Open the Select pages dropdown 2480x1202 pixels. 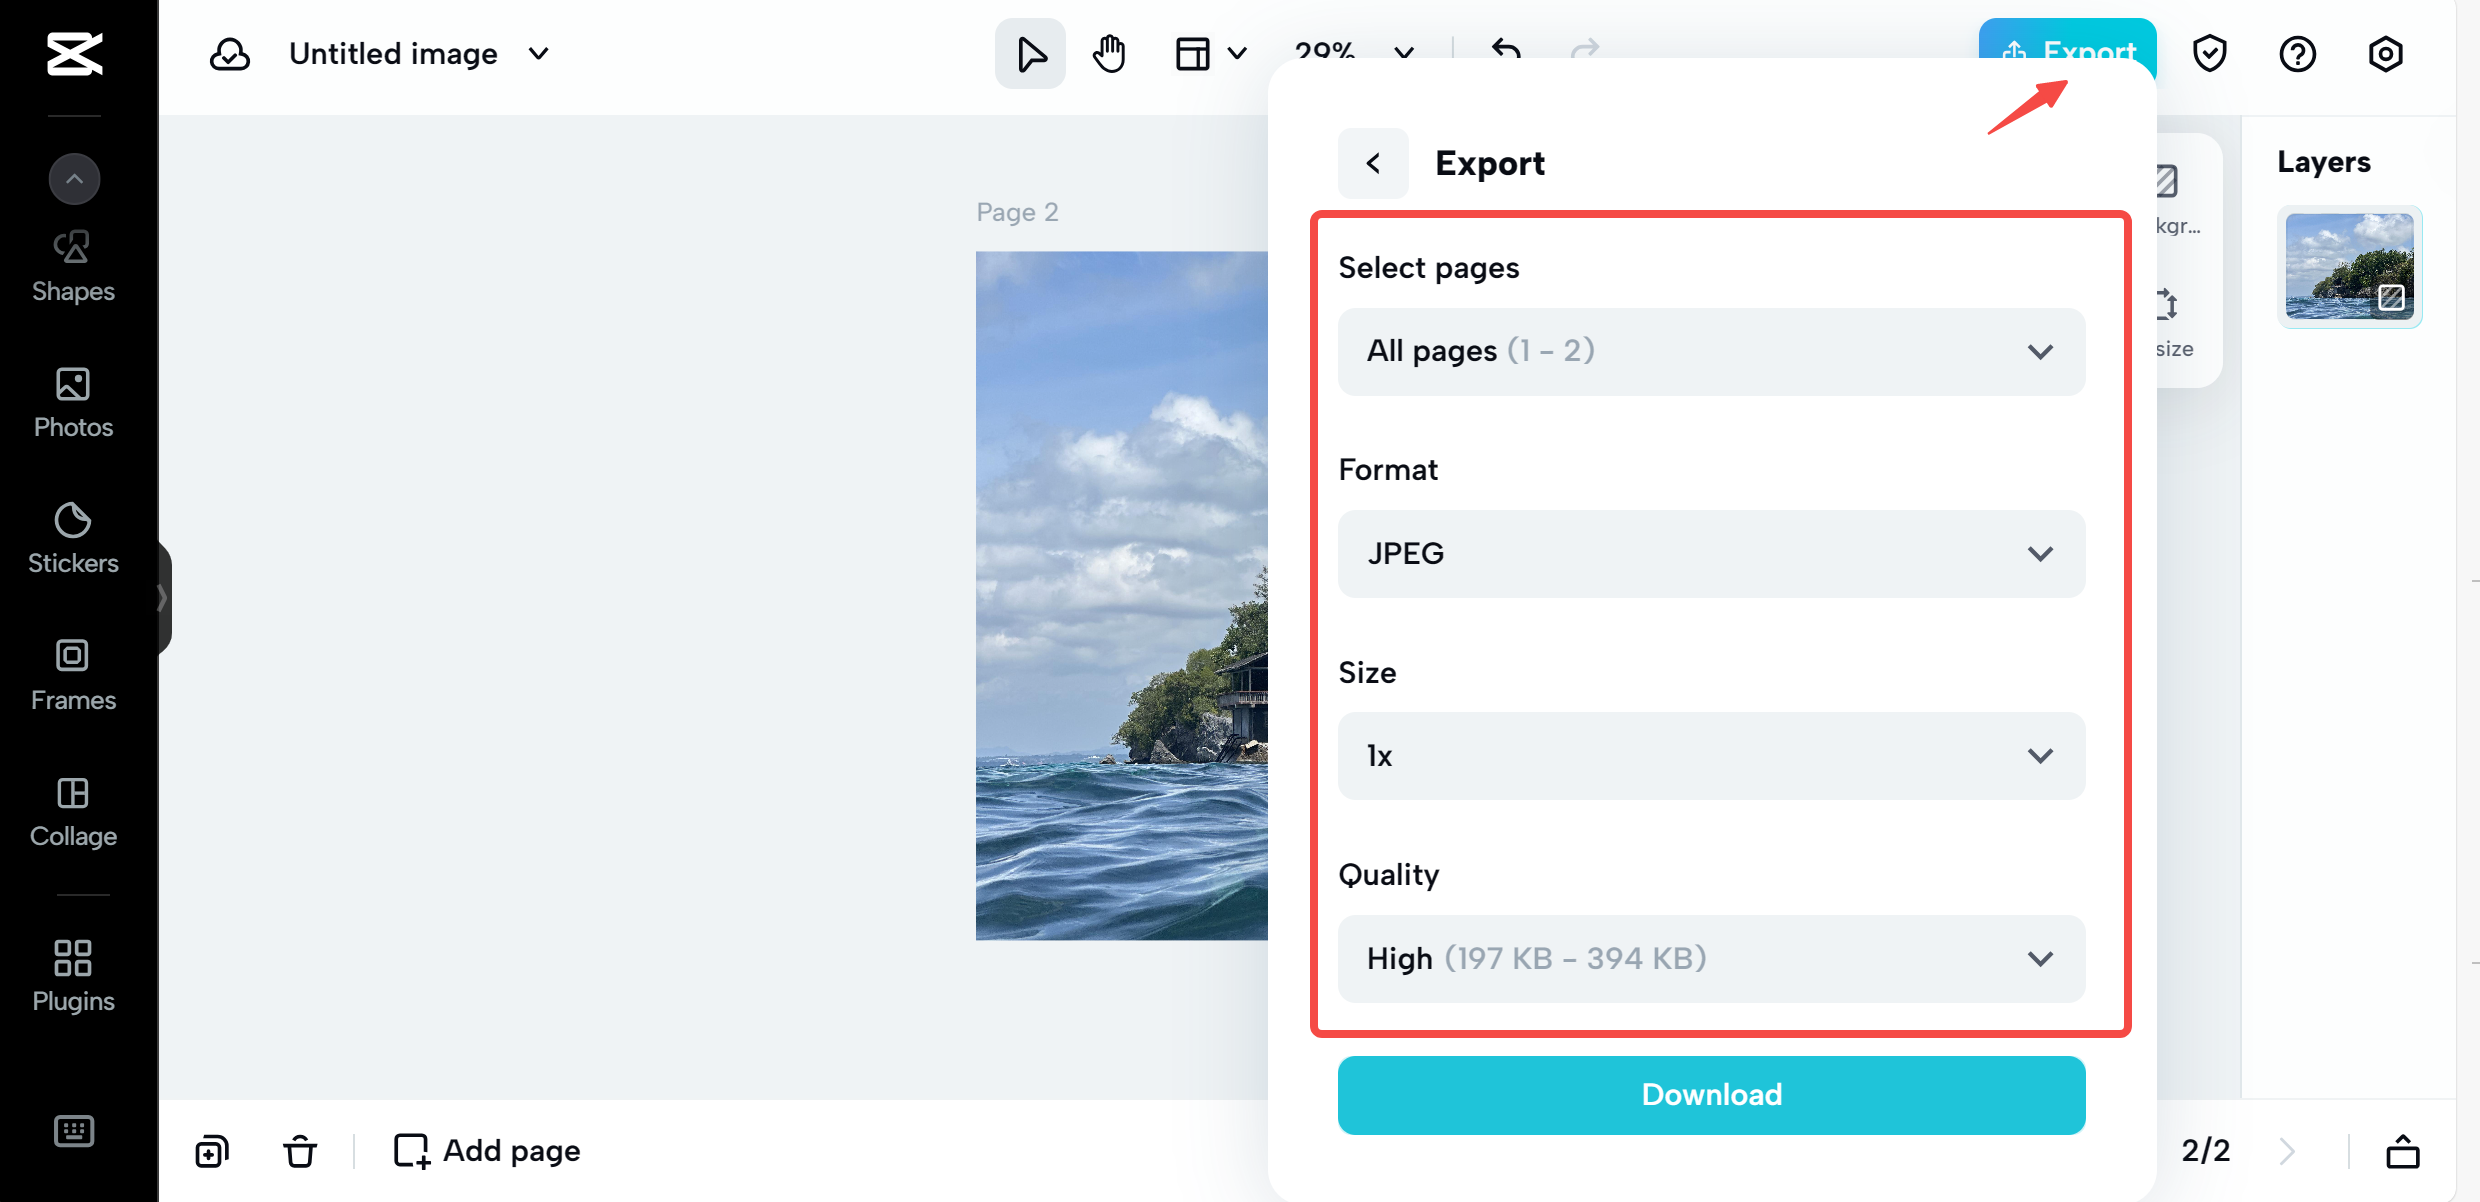1710,351
